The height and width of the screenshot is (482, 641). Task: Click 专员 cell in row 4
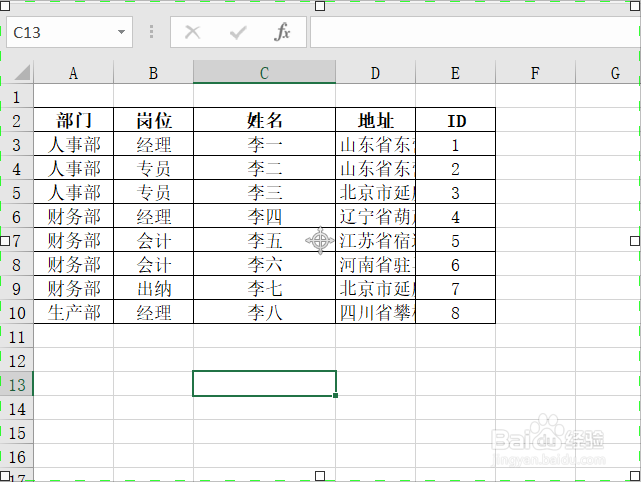point(153,168)
